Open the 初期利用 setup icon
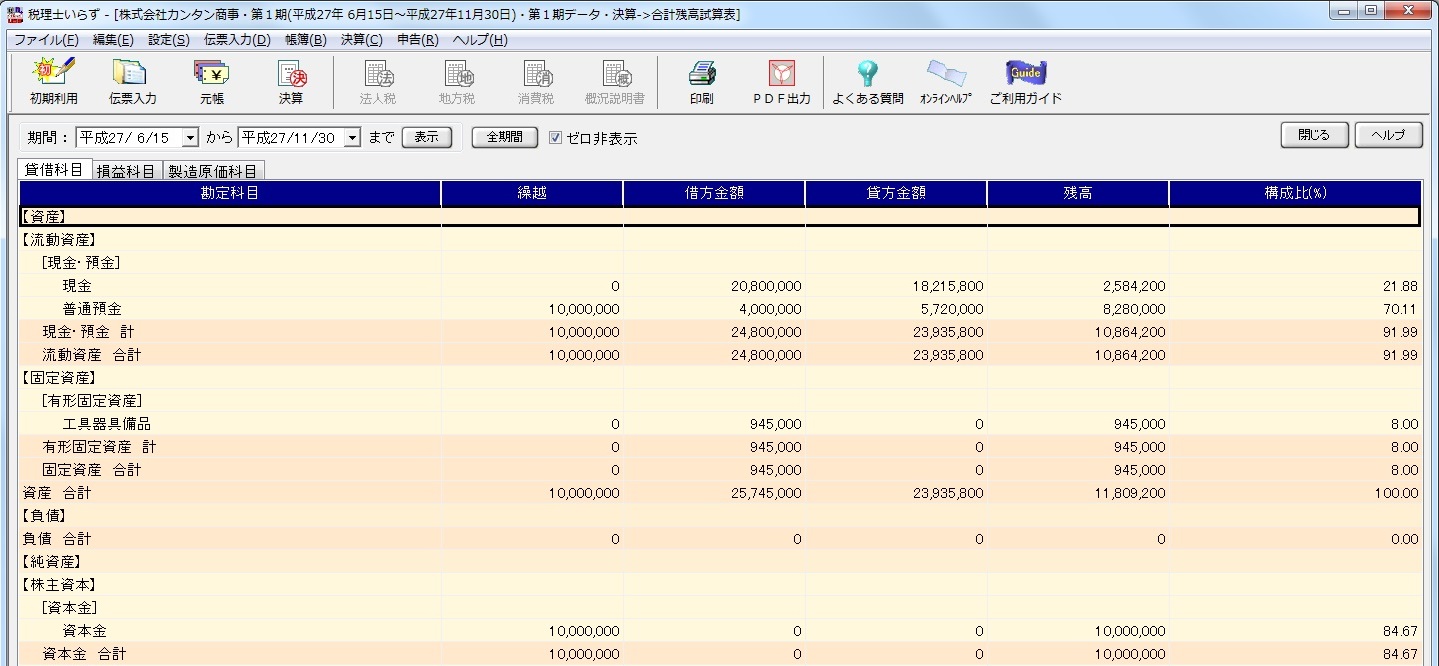The width and height of the screenshot is (1439, 666). pos(53,81)
